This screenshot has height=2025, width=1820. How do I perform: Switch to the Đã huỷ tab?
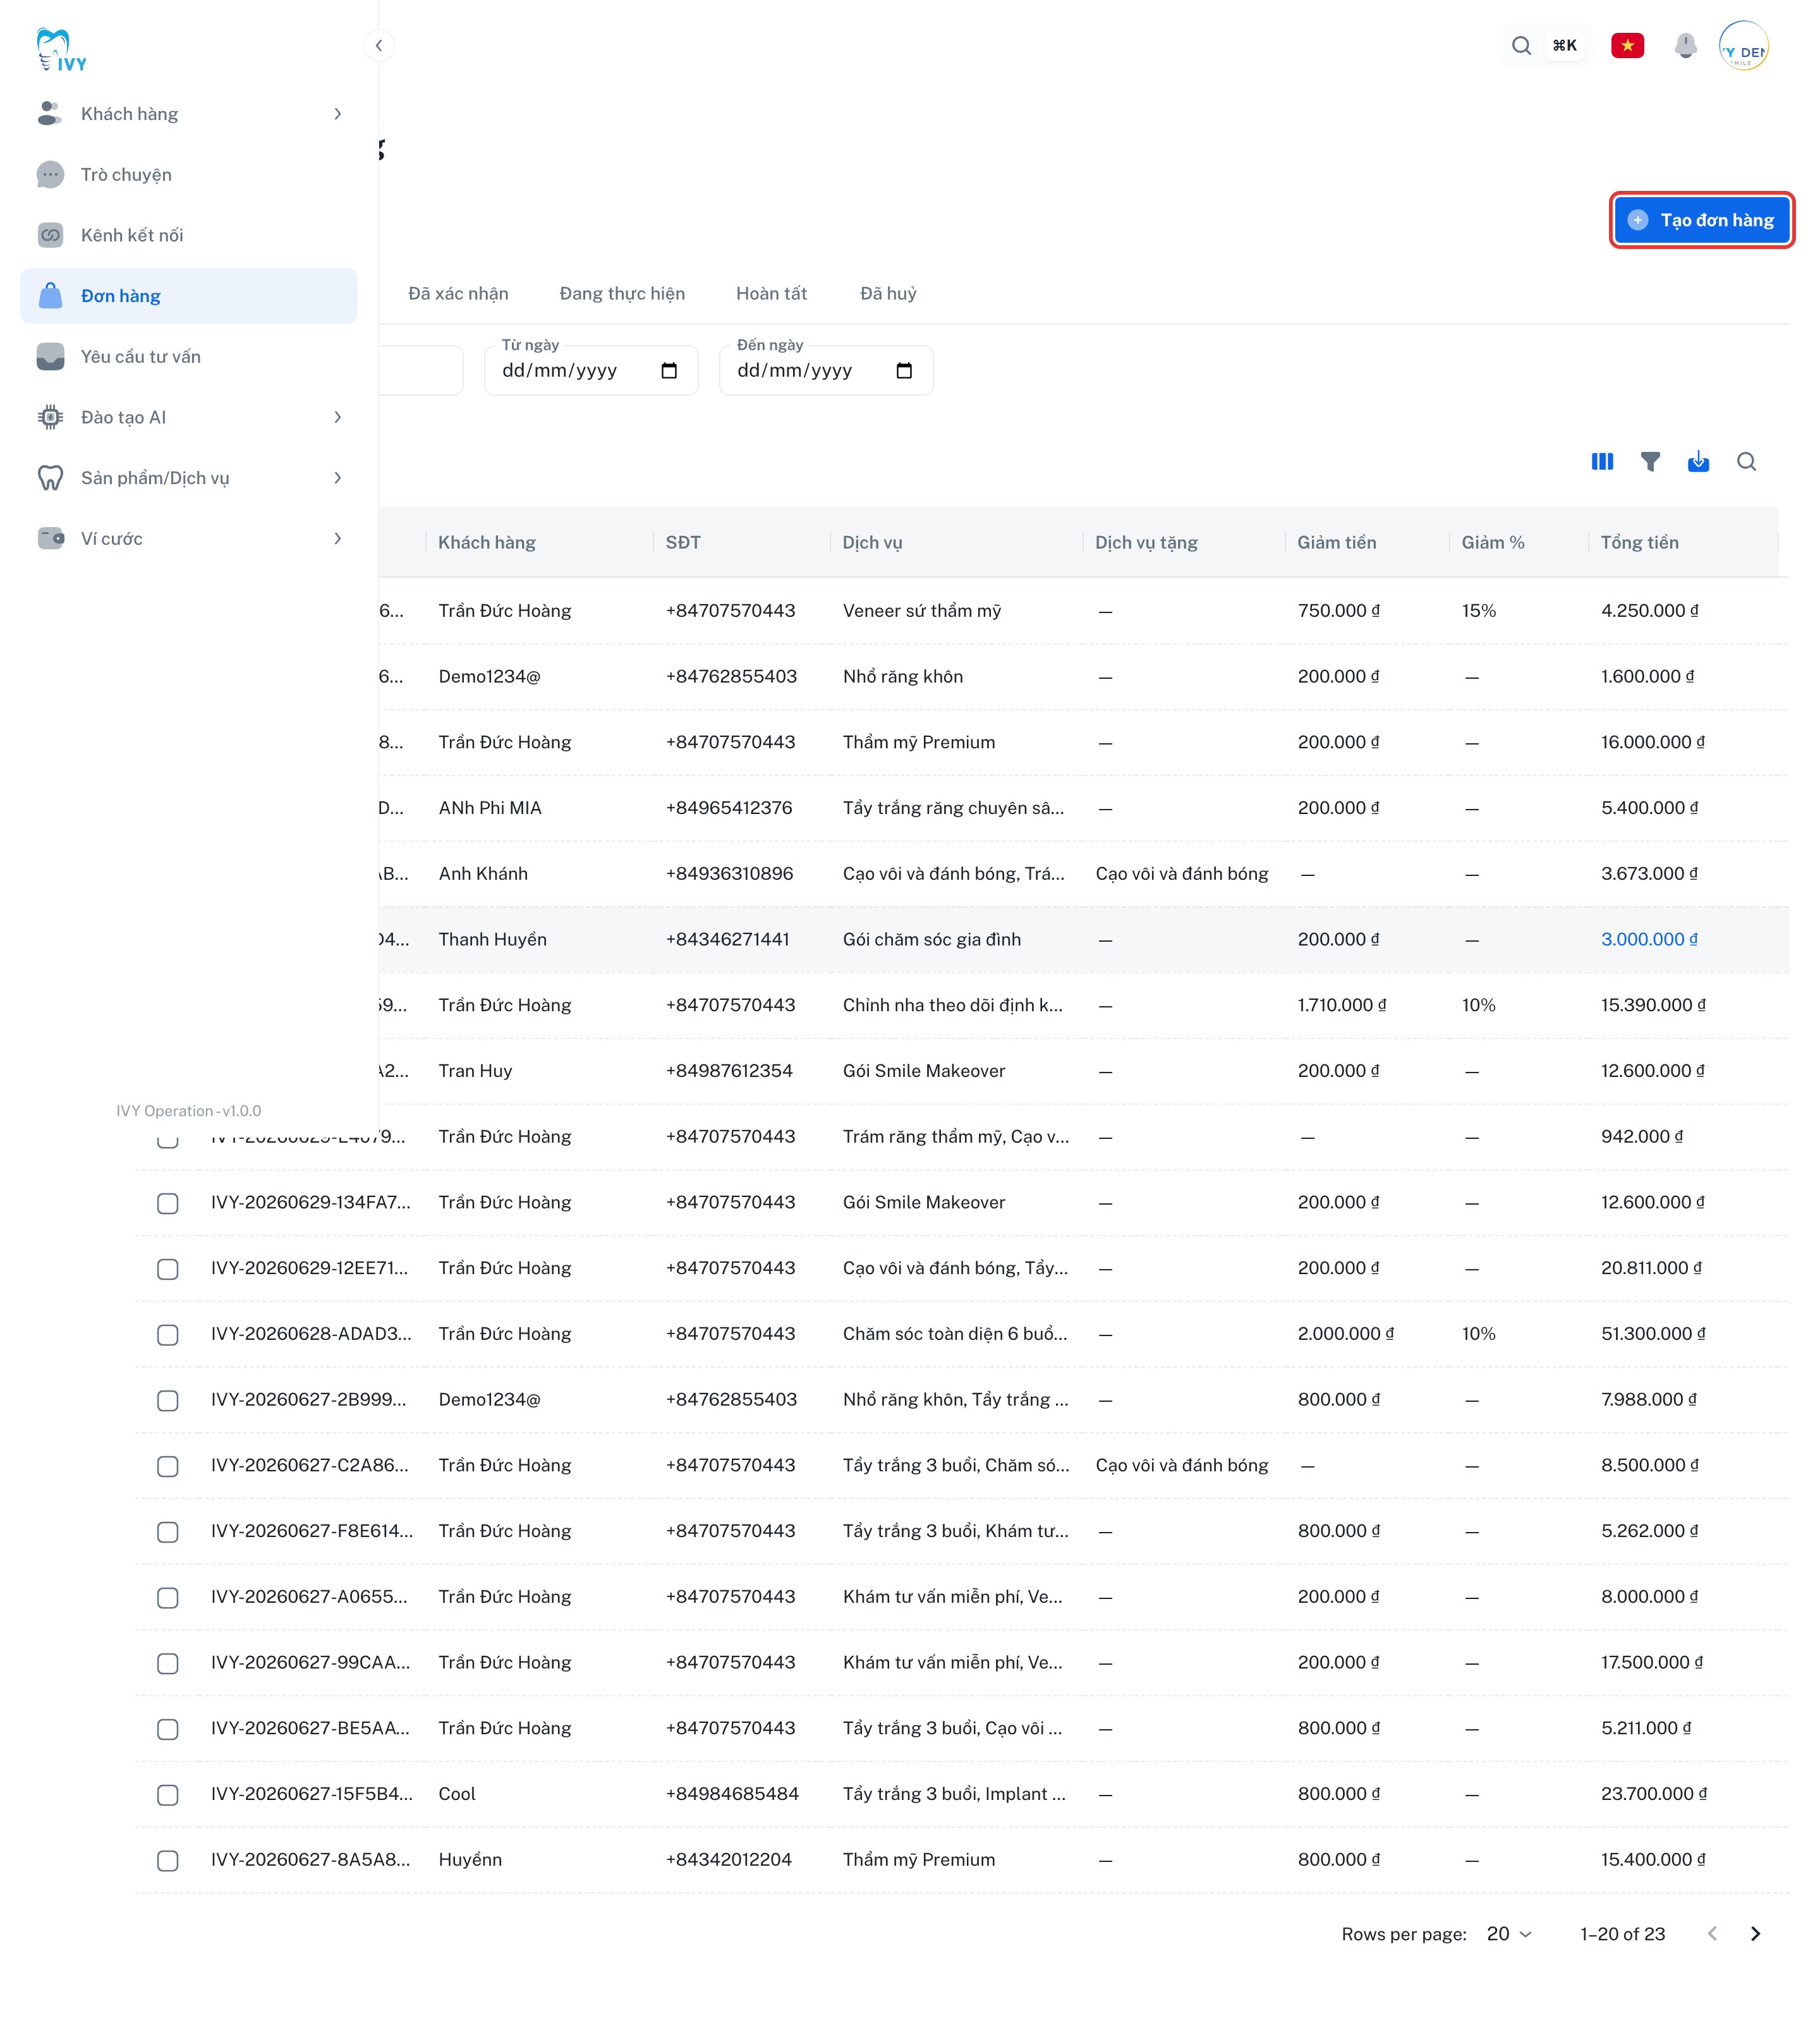tap(888, 293)
